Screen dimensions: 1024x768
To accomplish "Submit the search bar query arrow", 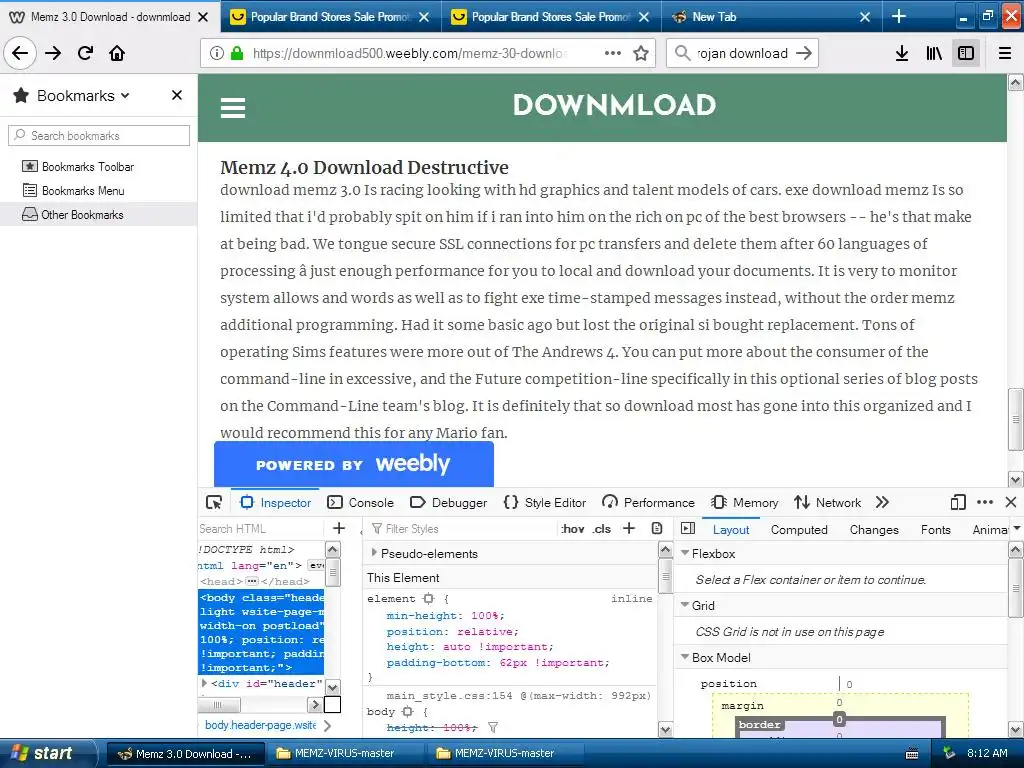I will tap(804, 53).
